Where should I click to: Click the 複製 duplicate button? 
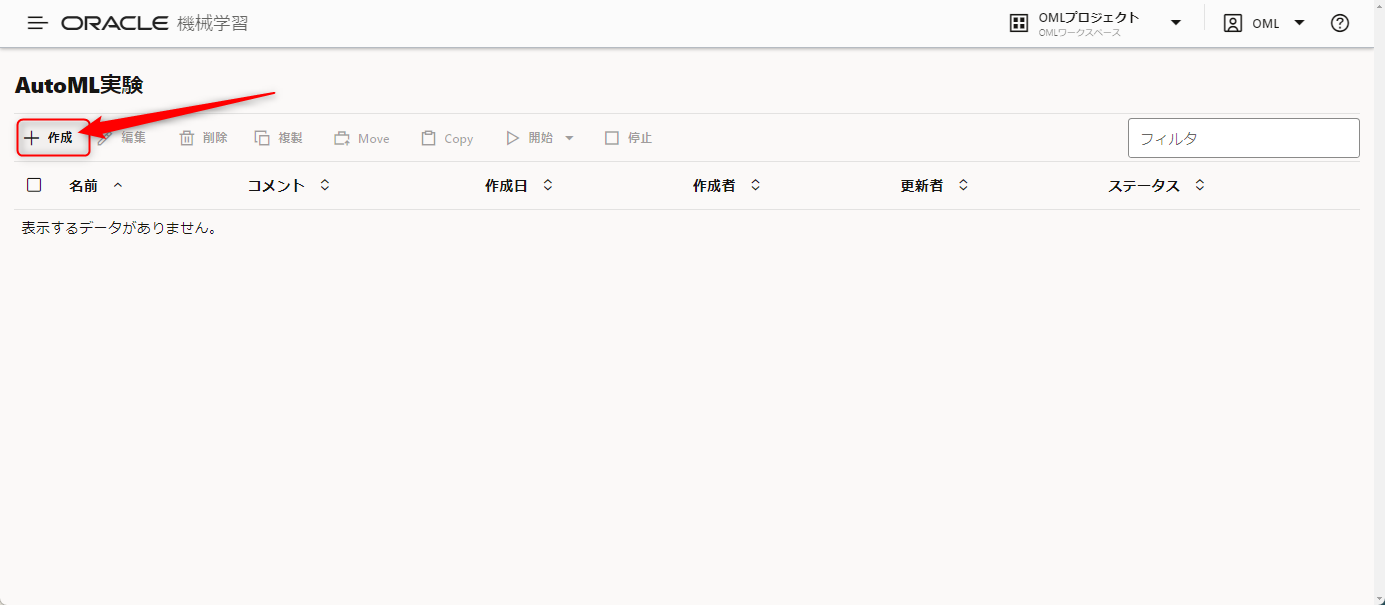coord(278,138)
